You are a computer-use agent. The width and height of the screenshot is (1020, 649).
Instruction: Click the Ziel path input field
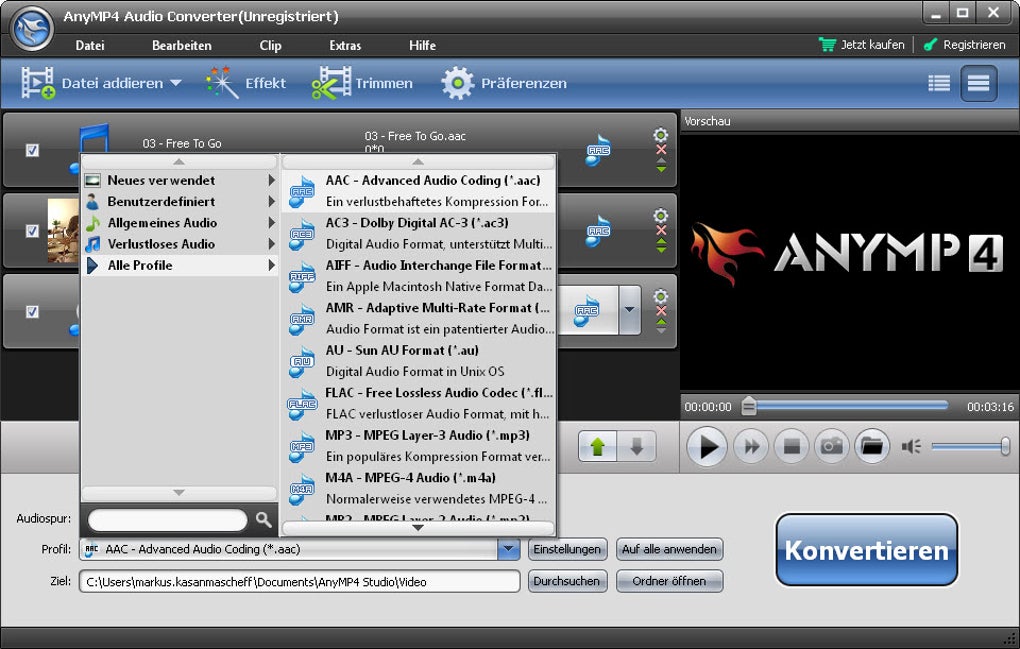(299, 581)
